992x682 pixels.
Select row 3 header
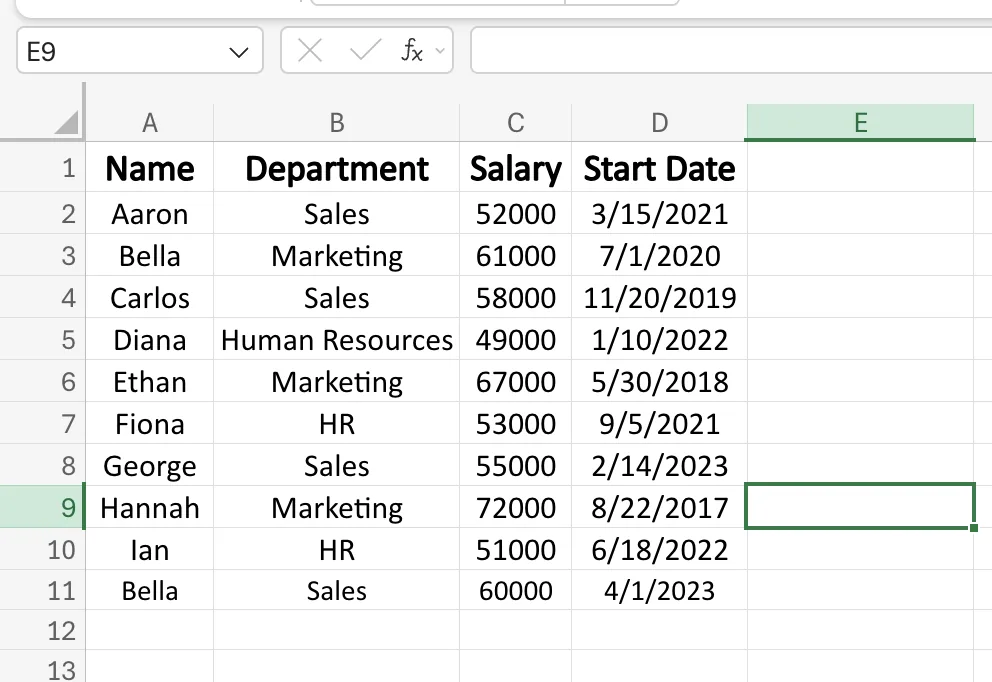42,256
